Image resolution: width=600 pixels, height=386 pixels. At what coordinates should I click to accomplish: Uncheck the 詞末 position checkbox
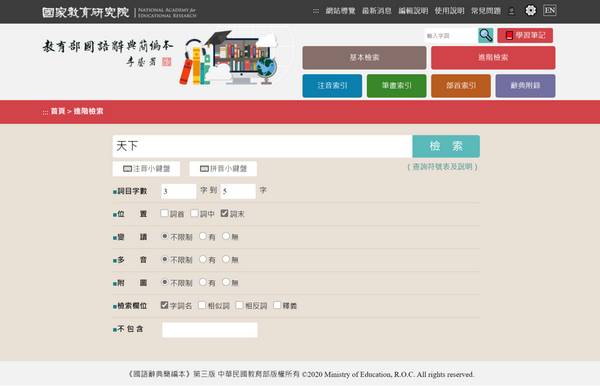pyautogui.click(x=225, y=213)
